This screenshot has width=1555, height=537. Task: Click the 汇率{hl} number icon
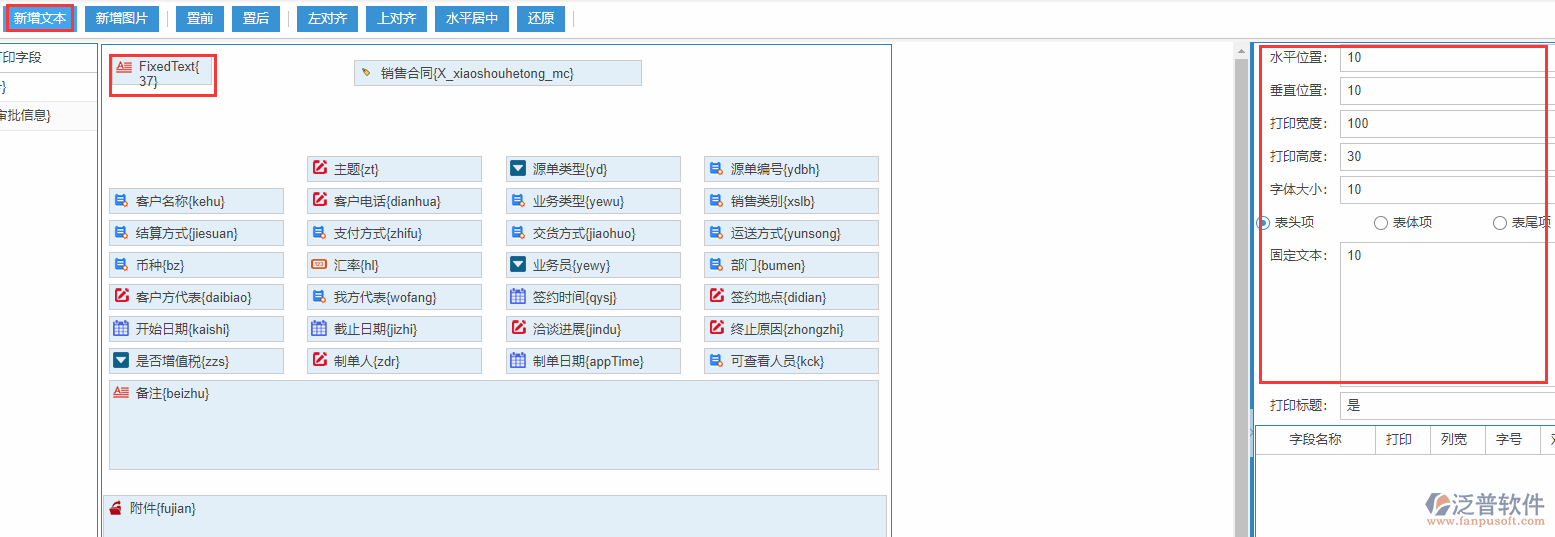(319, 265)
